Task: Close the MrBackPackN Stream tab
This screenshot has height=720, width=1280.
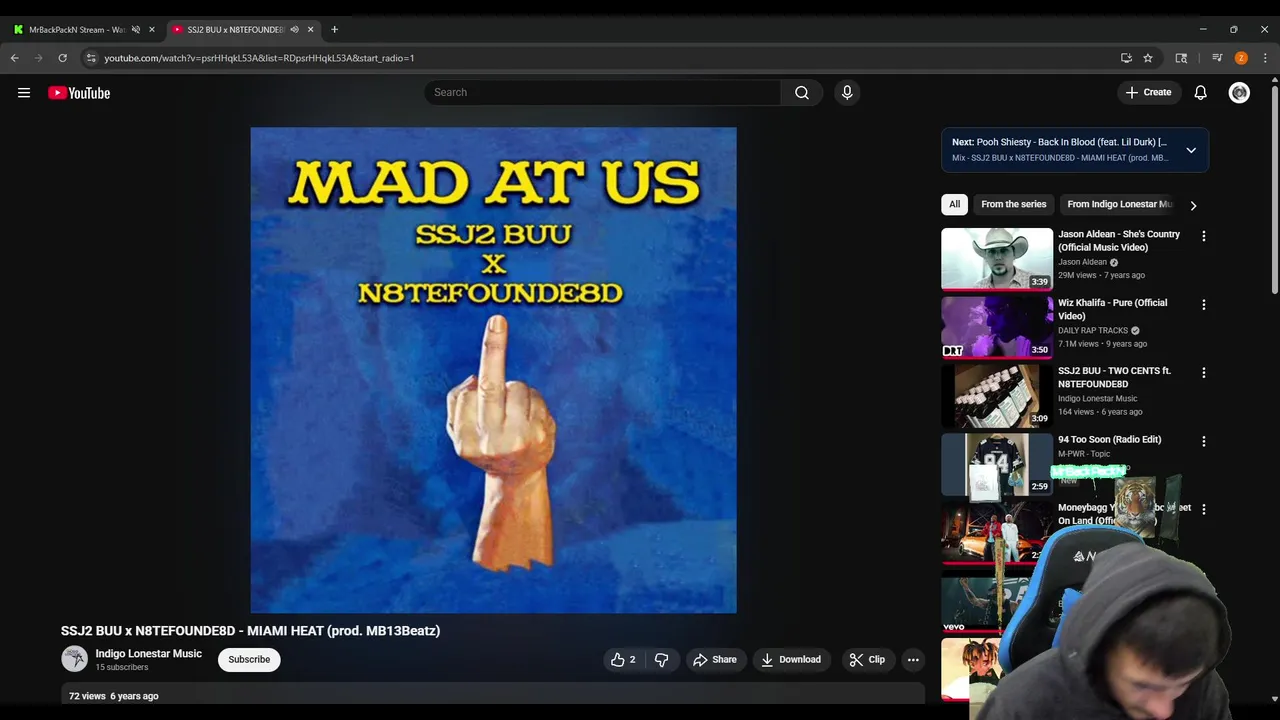Action: pyautogui.click(x=152, y=30)
